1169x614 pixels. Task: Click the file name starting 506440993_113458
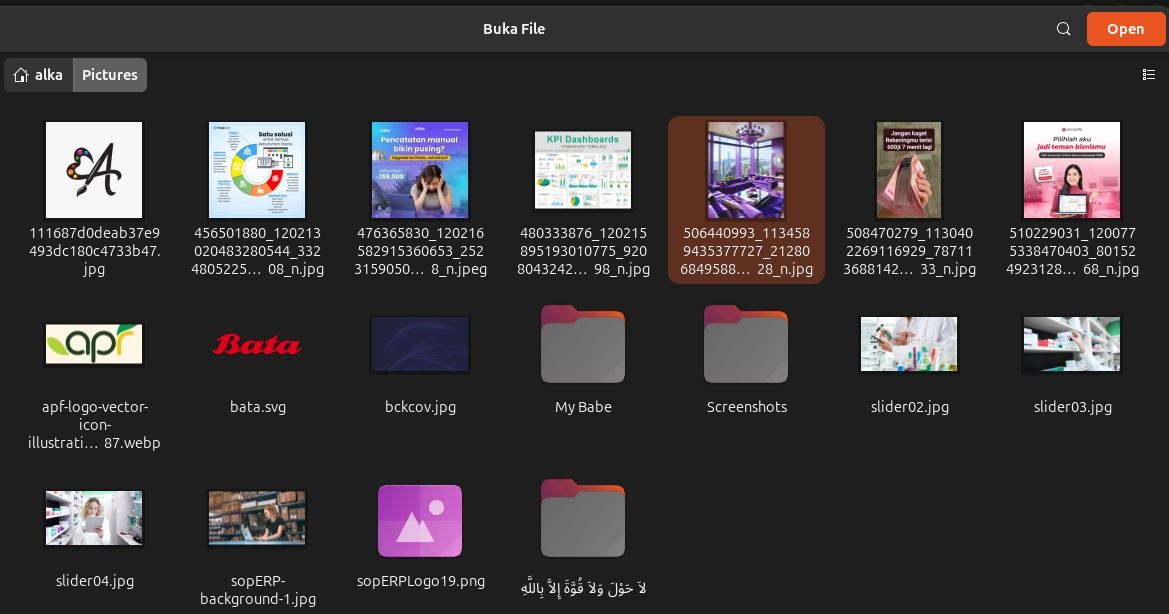[x=746, y=251]
